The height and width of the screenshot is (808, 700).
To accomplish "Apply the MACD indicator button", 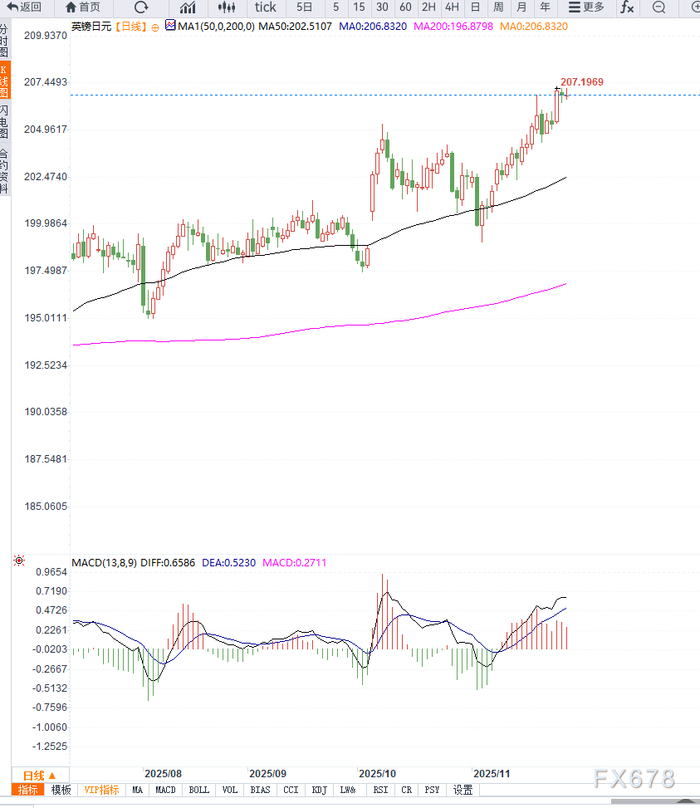I will [x=165, y=789].
